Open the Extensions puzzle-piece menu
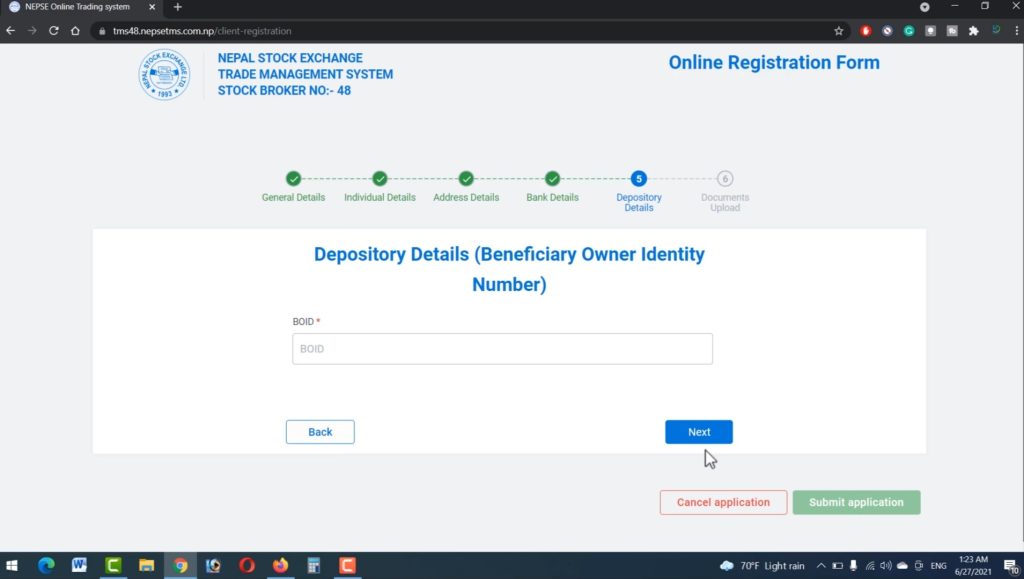 974,31
